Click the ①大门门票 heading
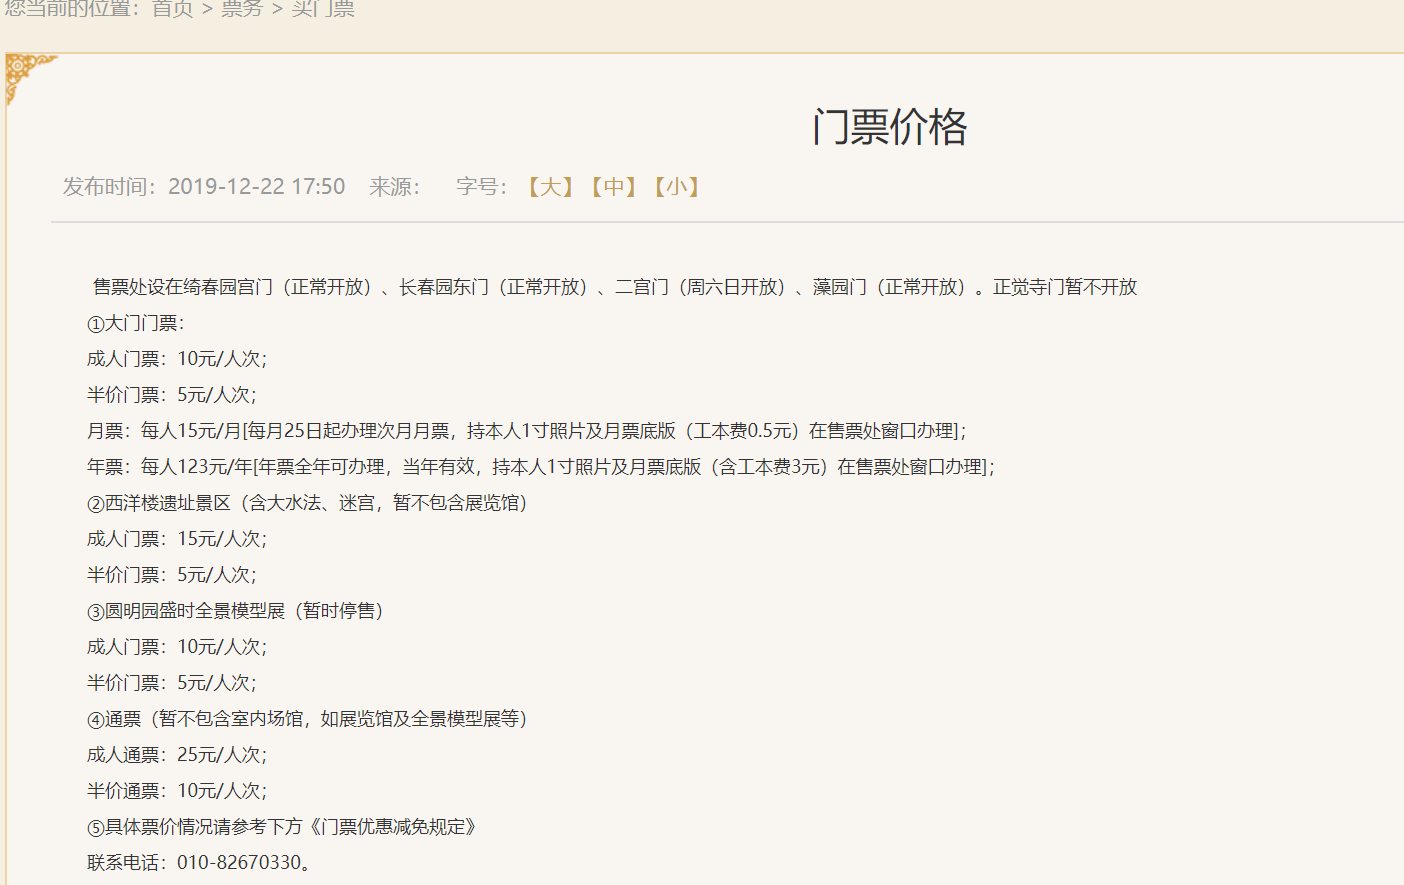 tap(136, 323)
